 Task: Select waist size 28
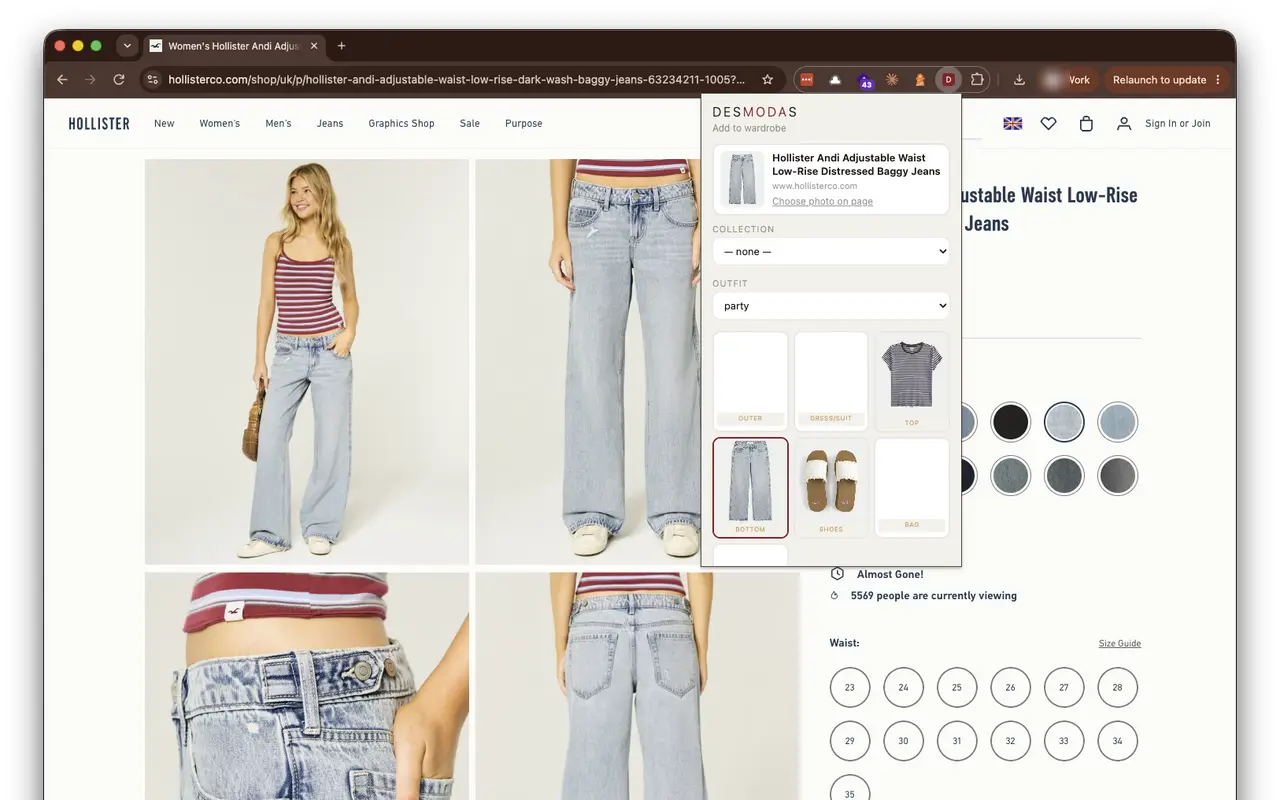point(1117,687)
